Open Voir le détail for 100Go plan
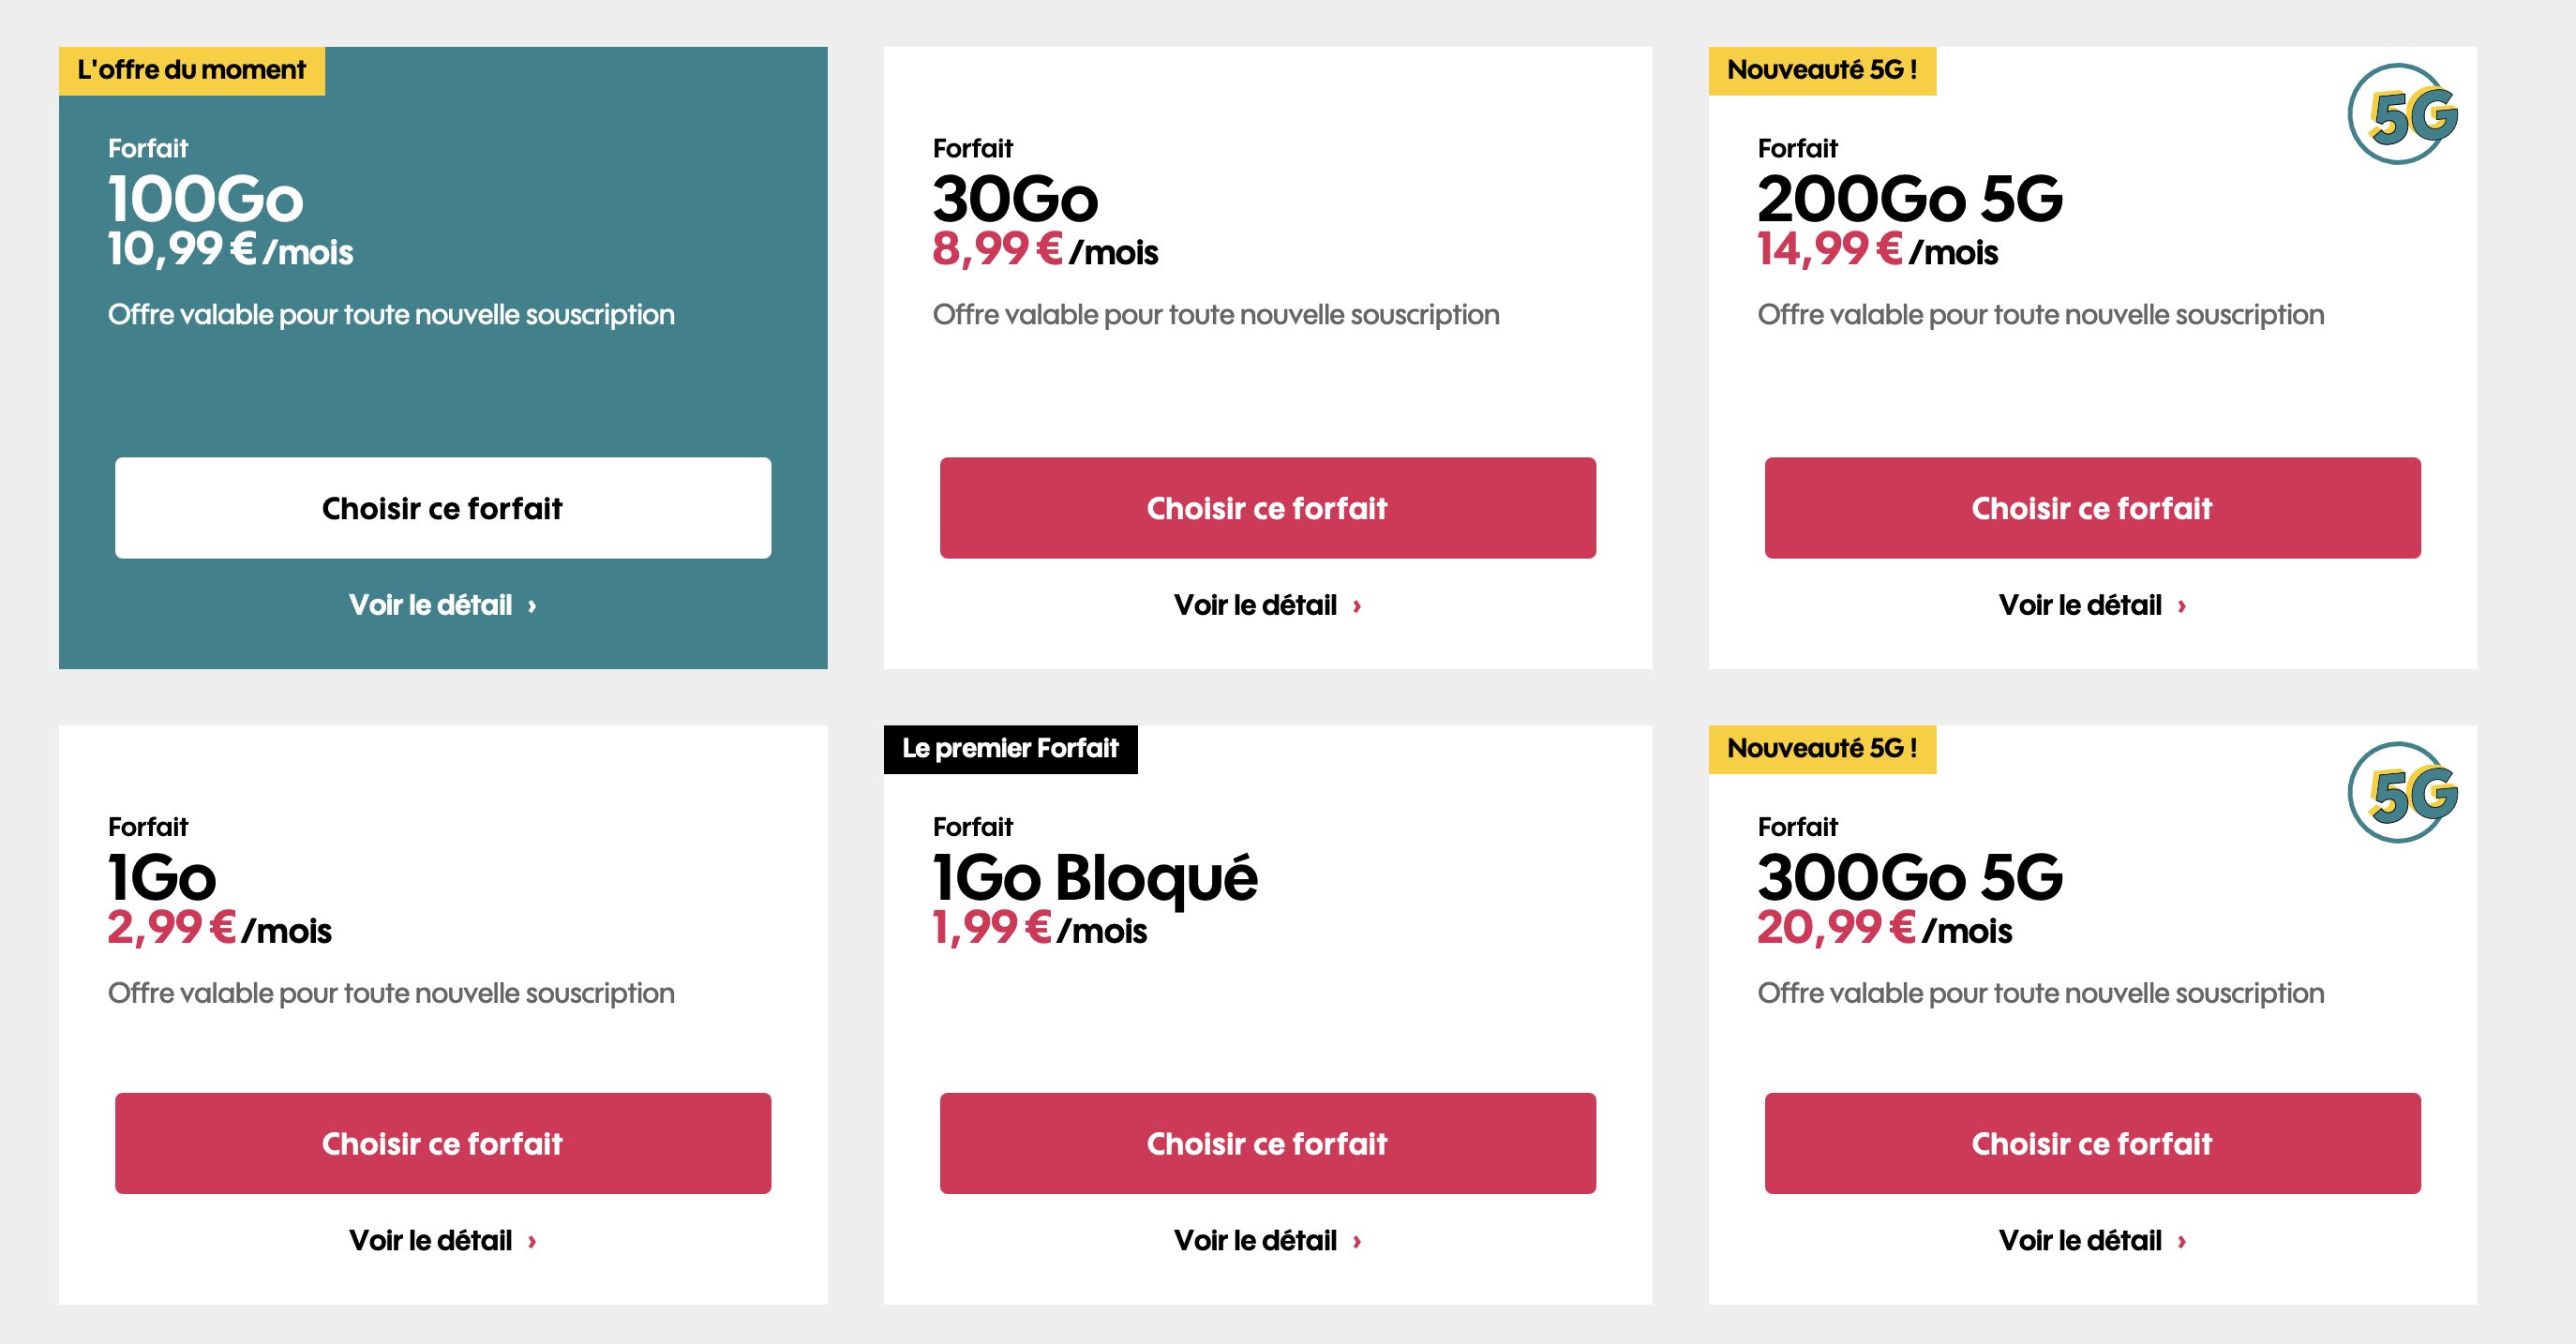Screen dimensions: 2576x1344 (x=443, y=605)
